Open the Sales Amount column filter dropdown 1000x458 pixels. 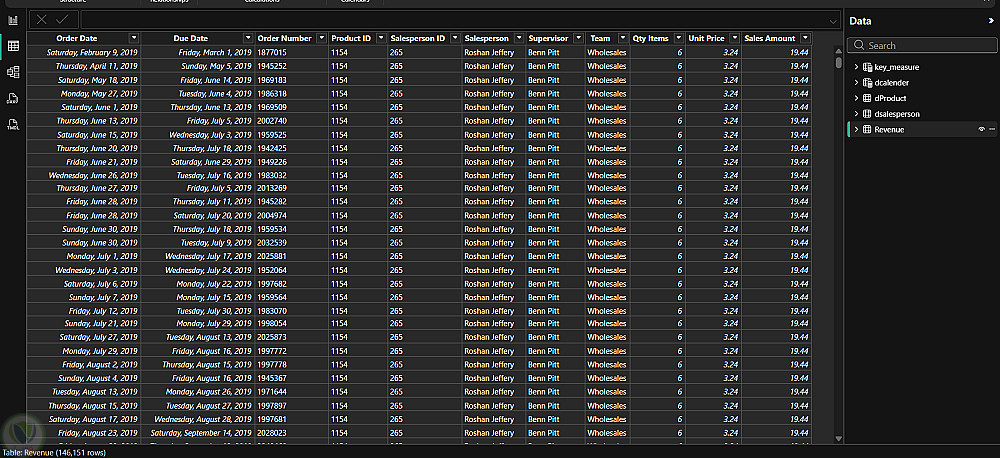[805, 38]
